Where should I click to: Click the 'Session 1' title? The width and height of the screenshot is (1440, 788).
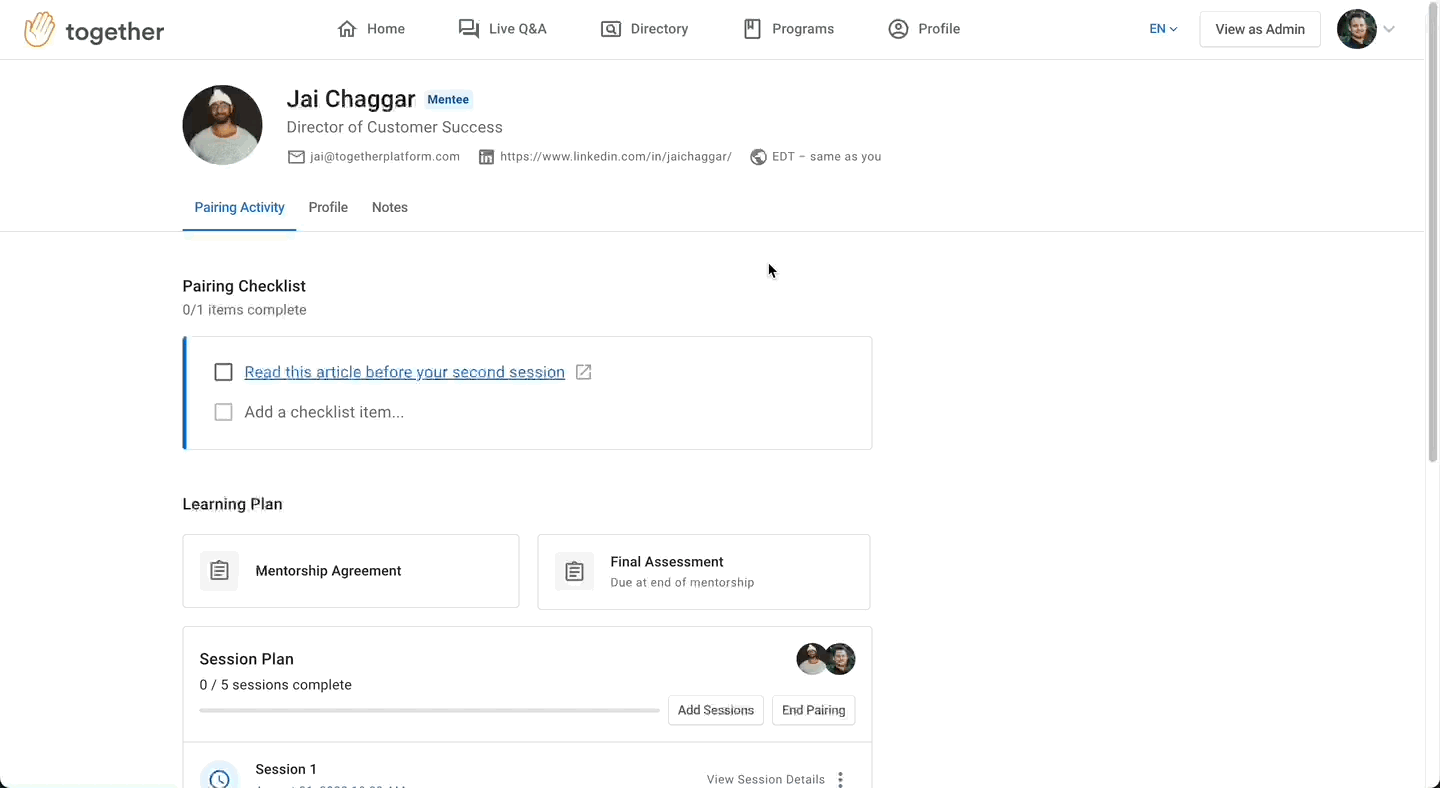(x=286, y=769)
